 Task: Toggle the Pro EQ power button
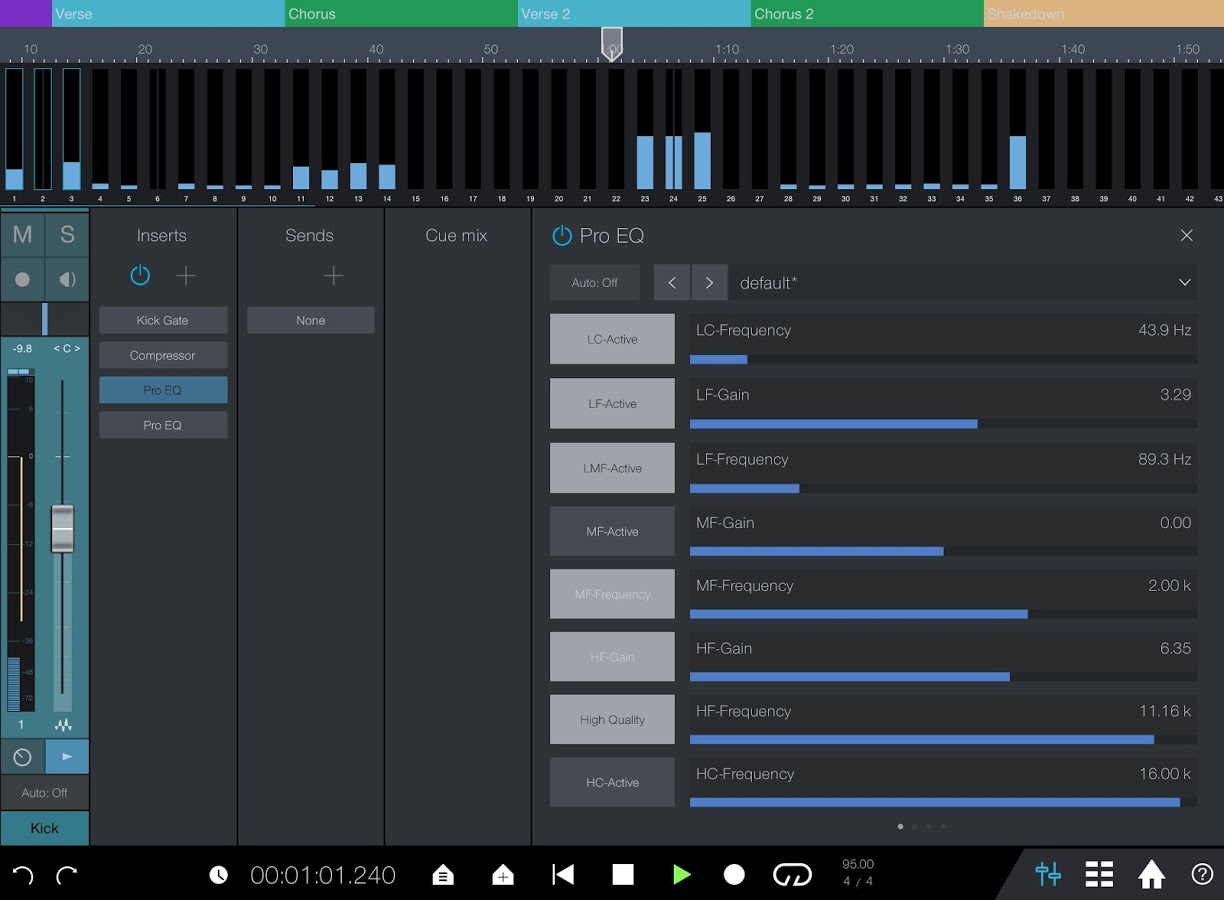tap(561, 235)
